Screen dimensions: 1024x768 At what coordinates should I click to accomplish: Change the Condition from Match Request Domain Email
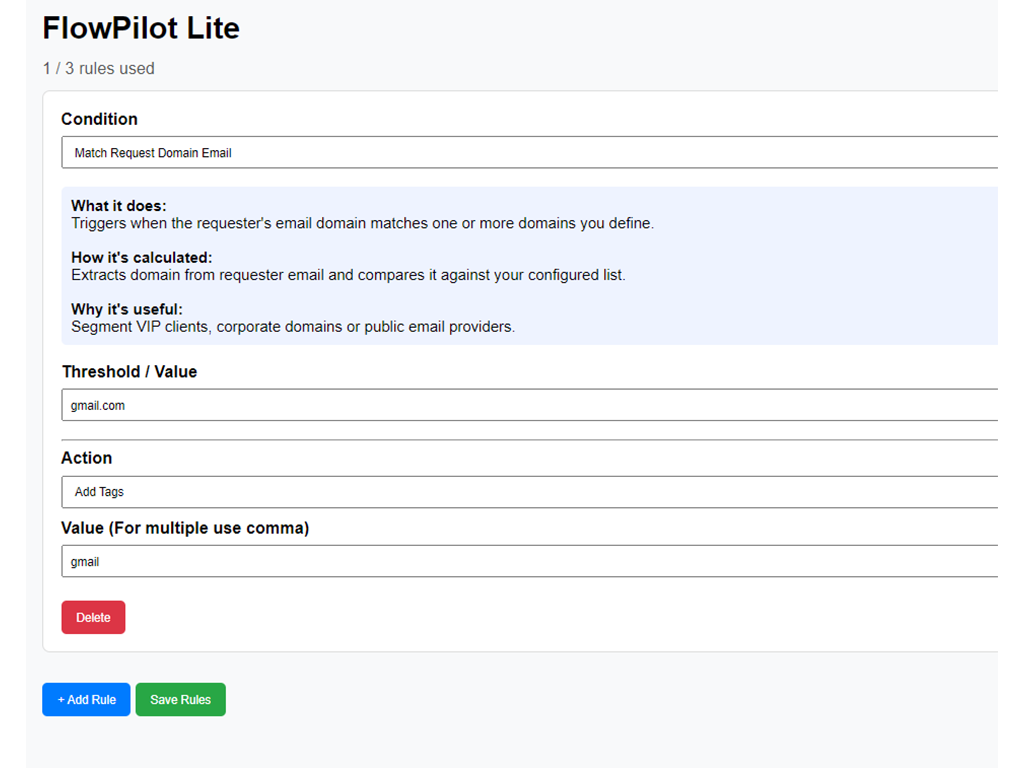(528, 152)
